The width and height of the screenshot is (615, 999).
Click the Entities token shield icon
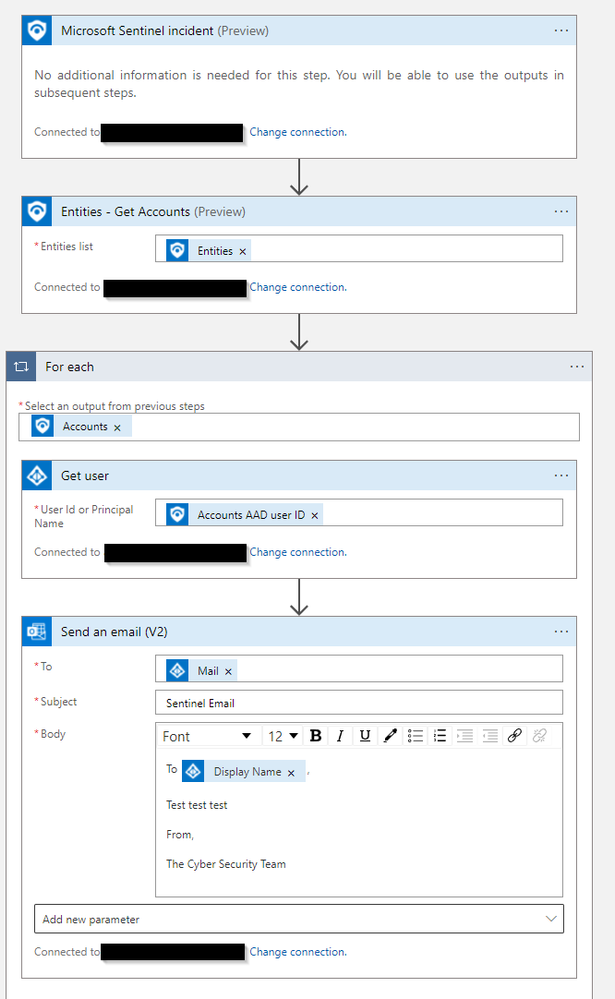(x=177, y=250)
